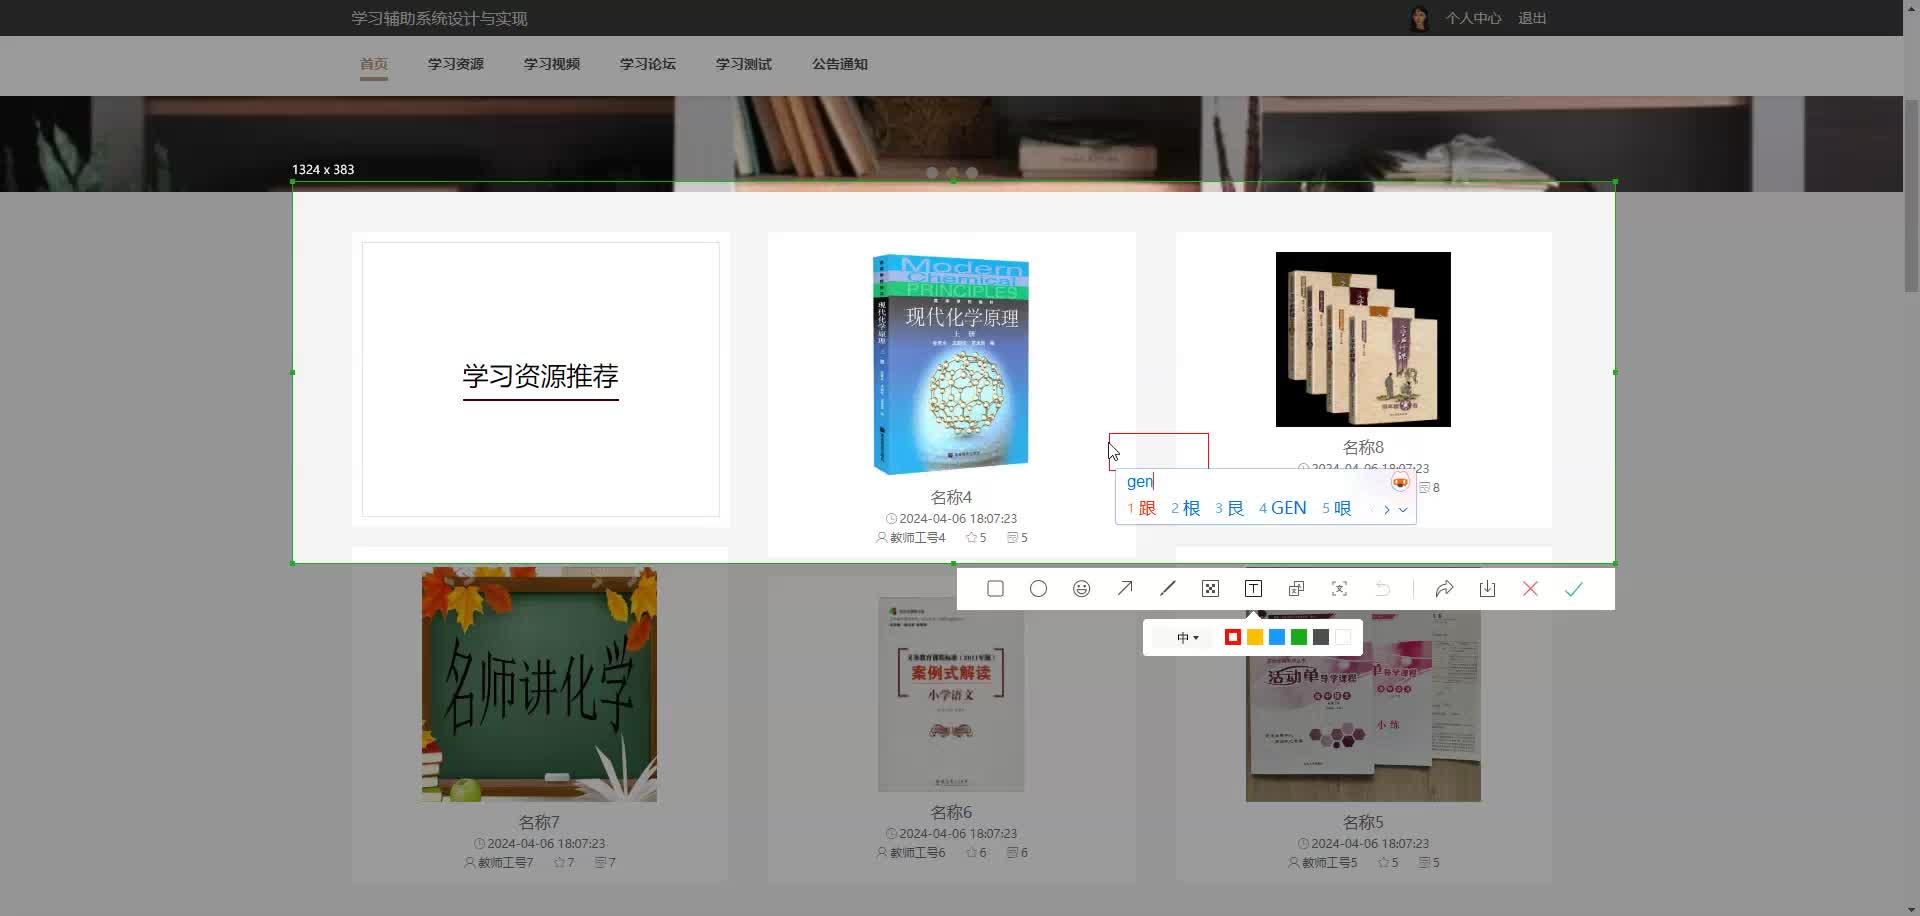Open the 首页 nav tab
Image resolution: width=1920 pixels, height=916 pixels.
tap(374, 64)
